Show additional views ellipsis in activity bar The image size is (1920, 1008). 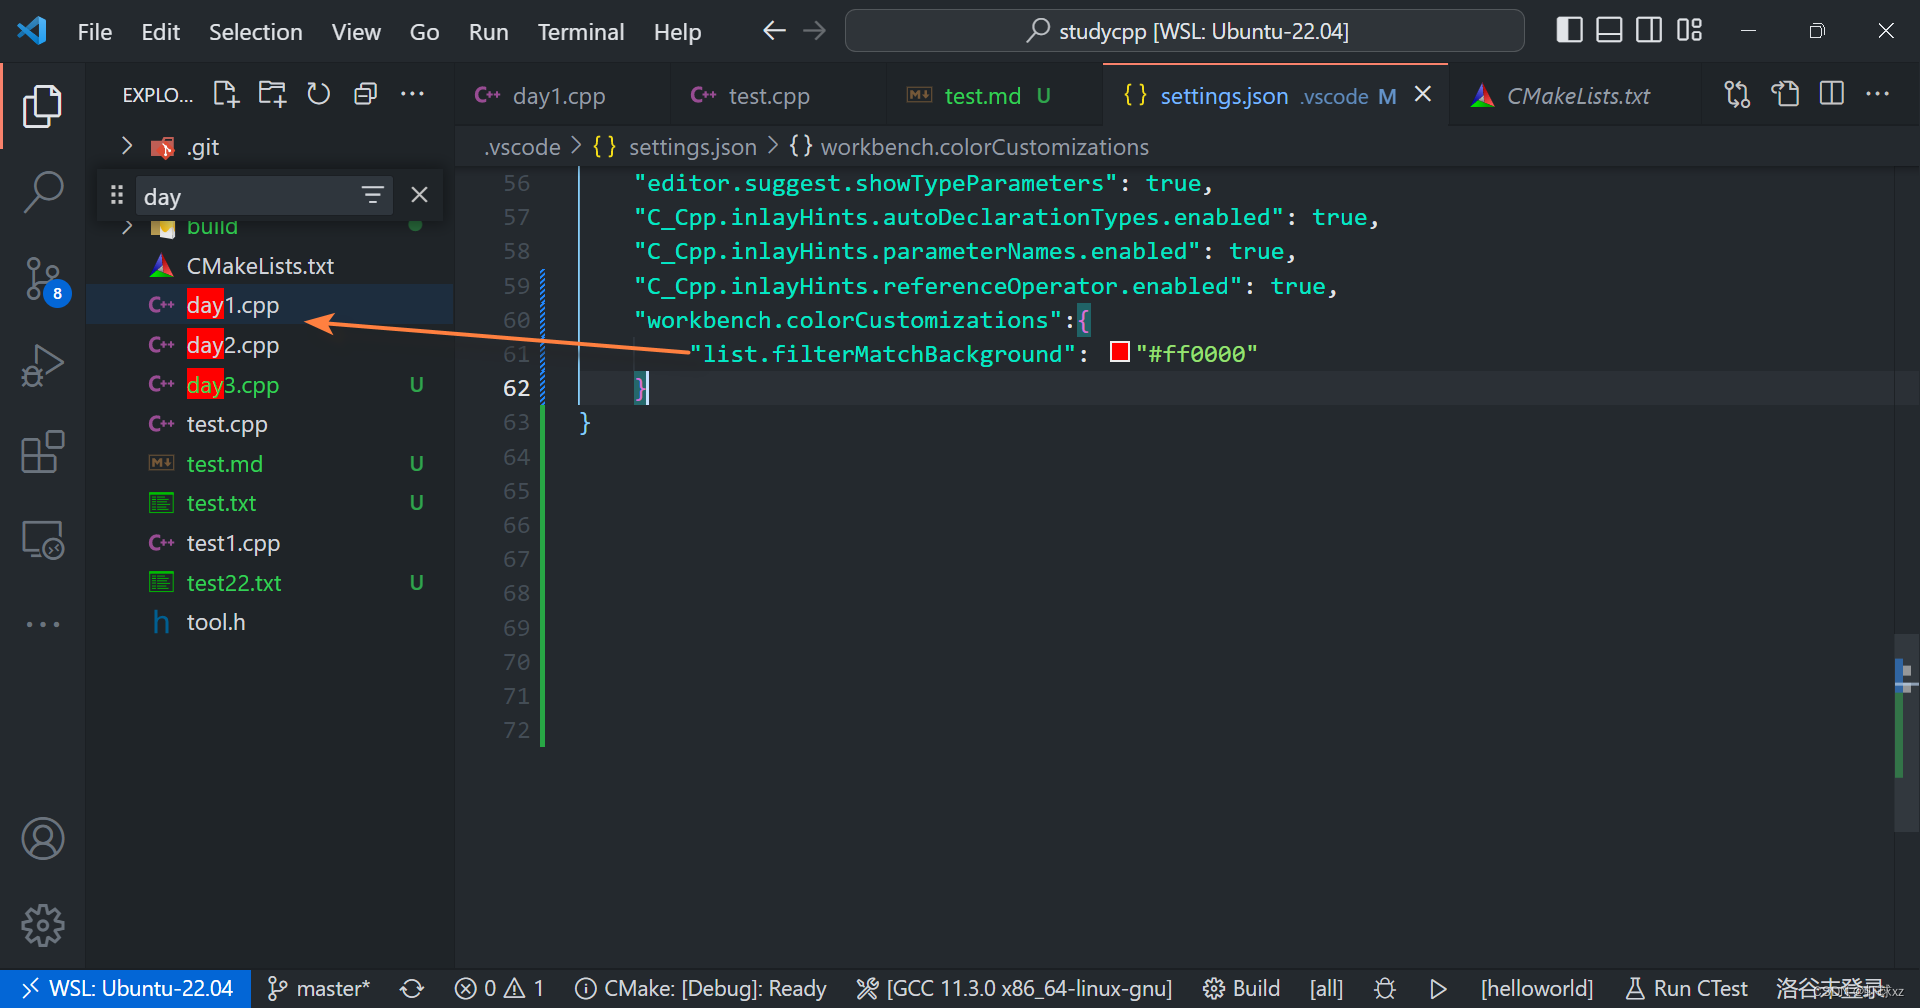tap(42, 624)
